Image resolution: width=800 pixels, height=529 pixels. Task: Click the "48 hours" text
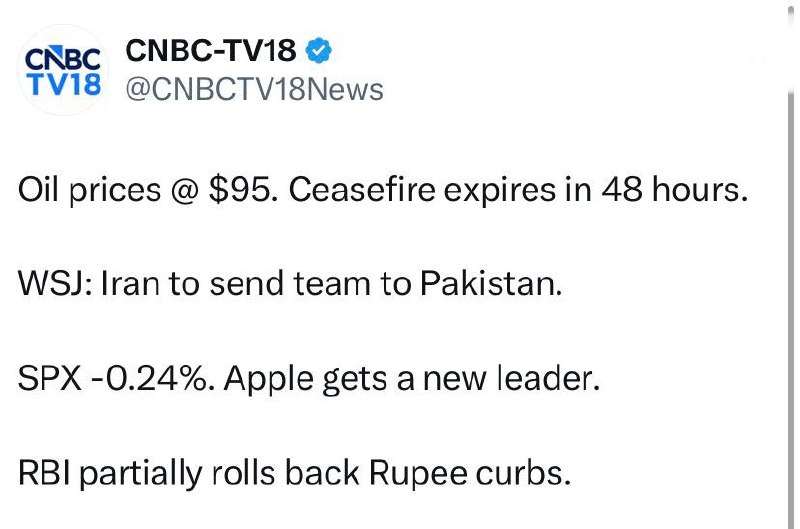pyautogui.click(x=687, y=191)
